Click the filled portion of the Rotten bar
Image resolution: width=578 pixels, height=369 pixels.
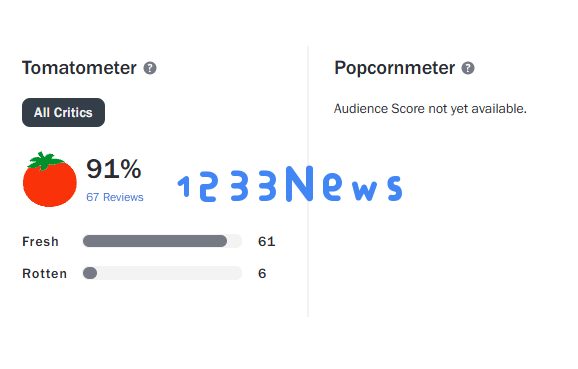click(x=90, y=273)
